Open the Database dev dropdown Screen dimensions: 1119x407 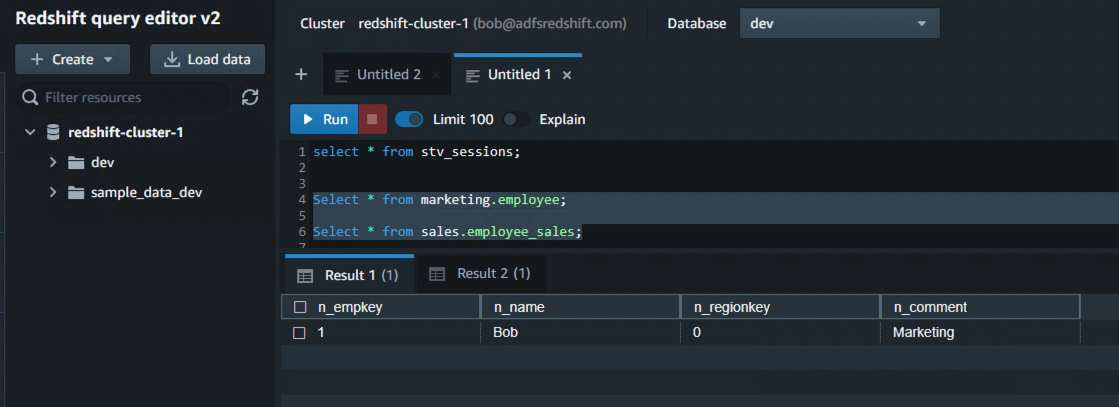click(x=840, y=24)
